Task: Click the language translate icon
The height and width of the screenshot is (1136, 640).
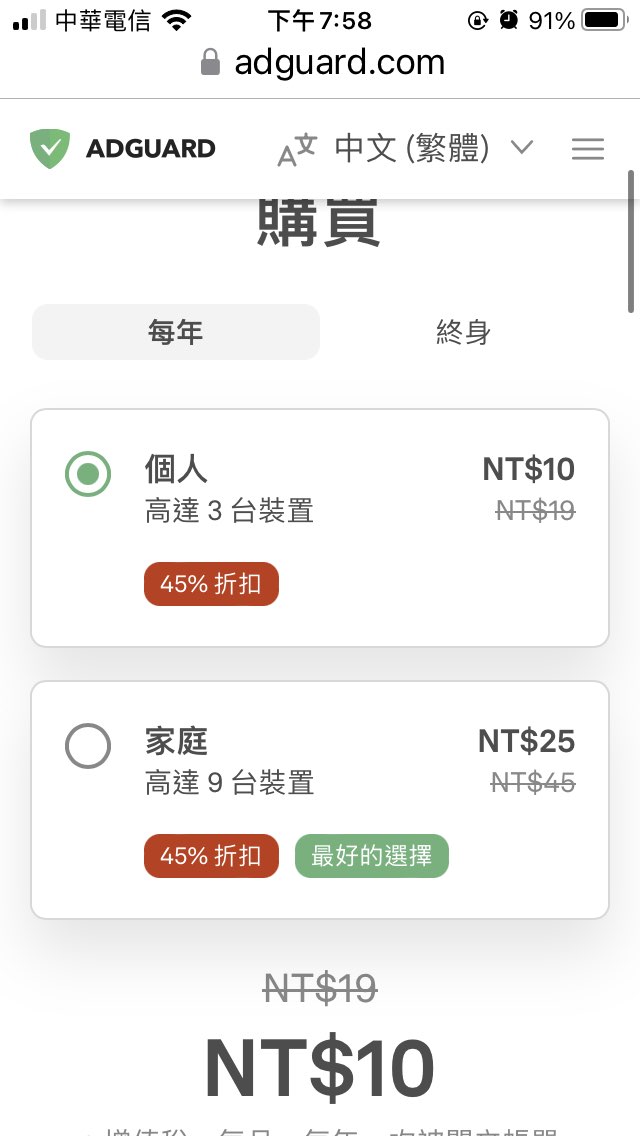Action: (296, 150)
